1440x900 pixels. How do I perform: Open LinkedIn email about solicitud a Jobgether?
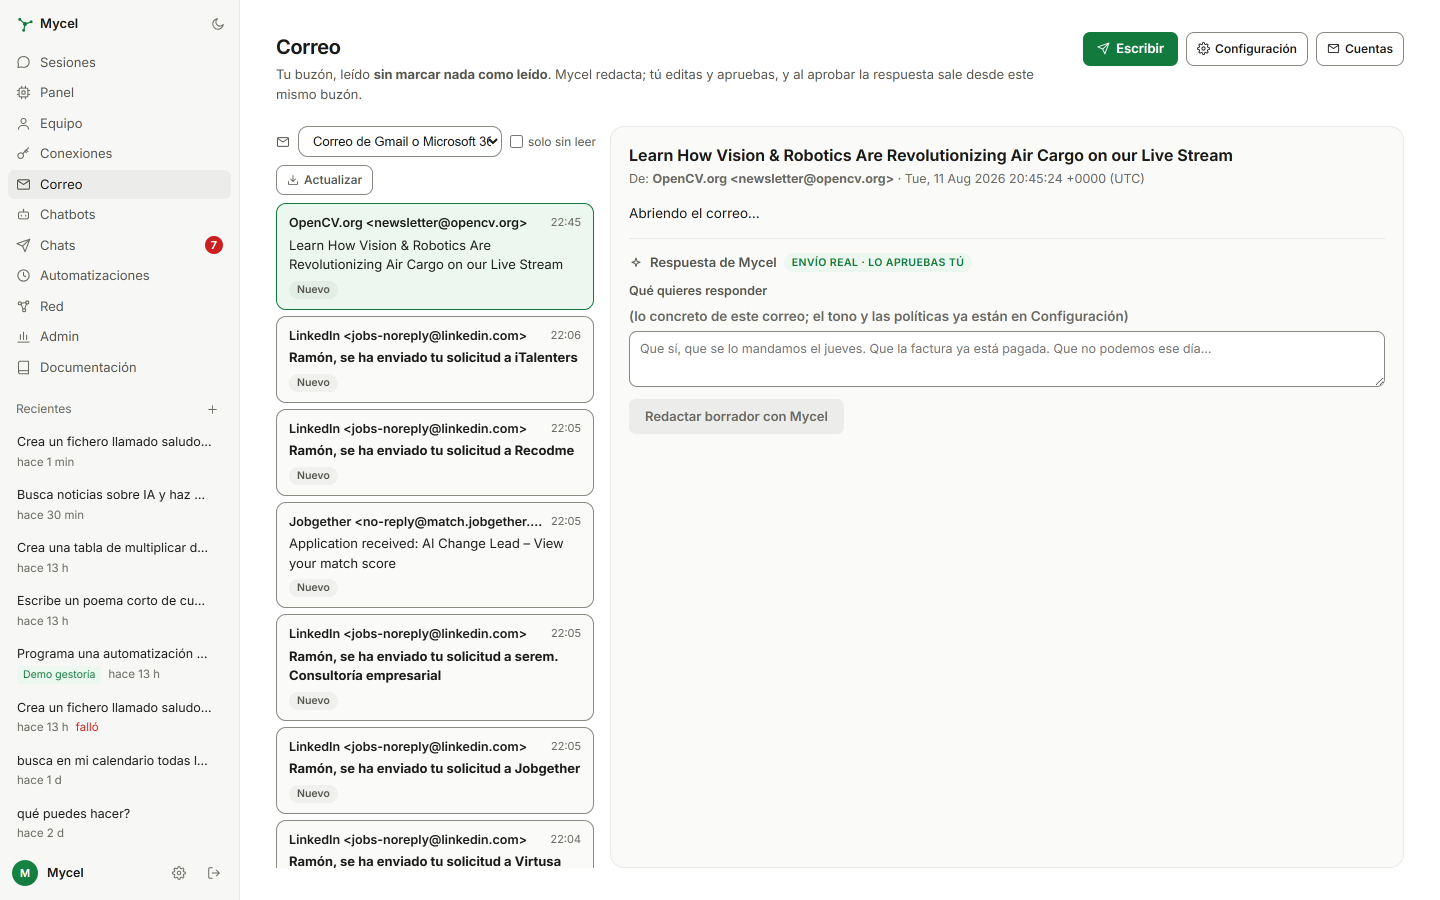[x=435, y=770]
